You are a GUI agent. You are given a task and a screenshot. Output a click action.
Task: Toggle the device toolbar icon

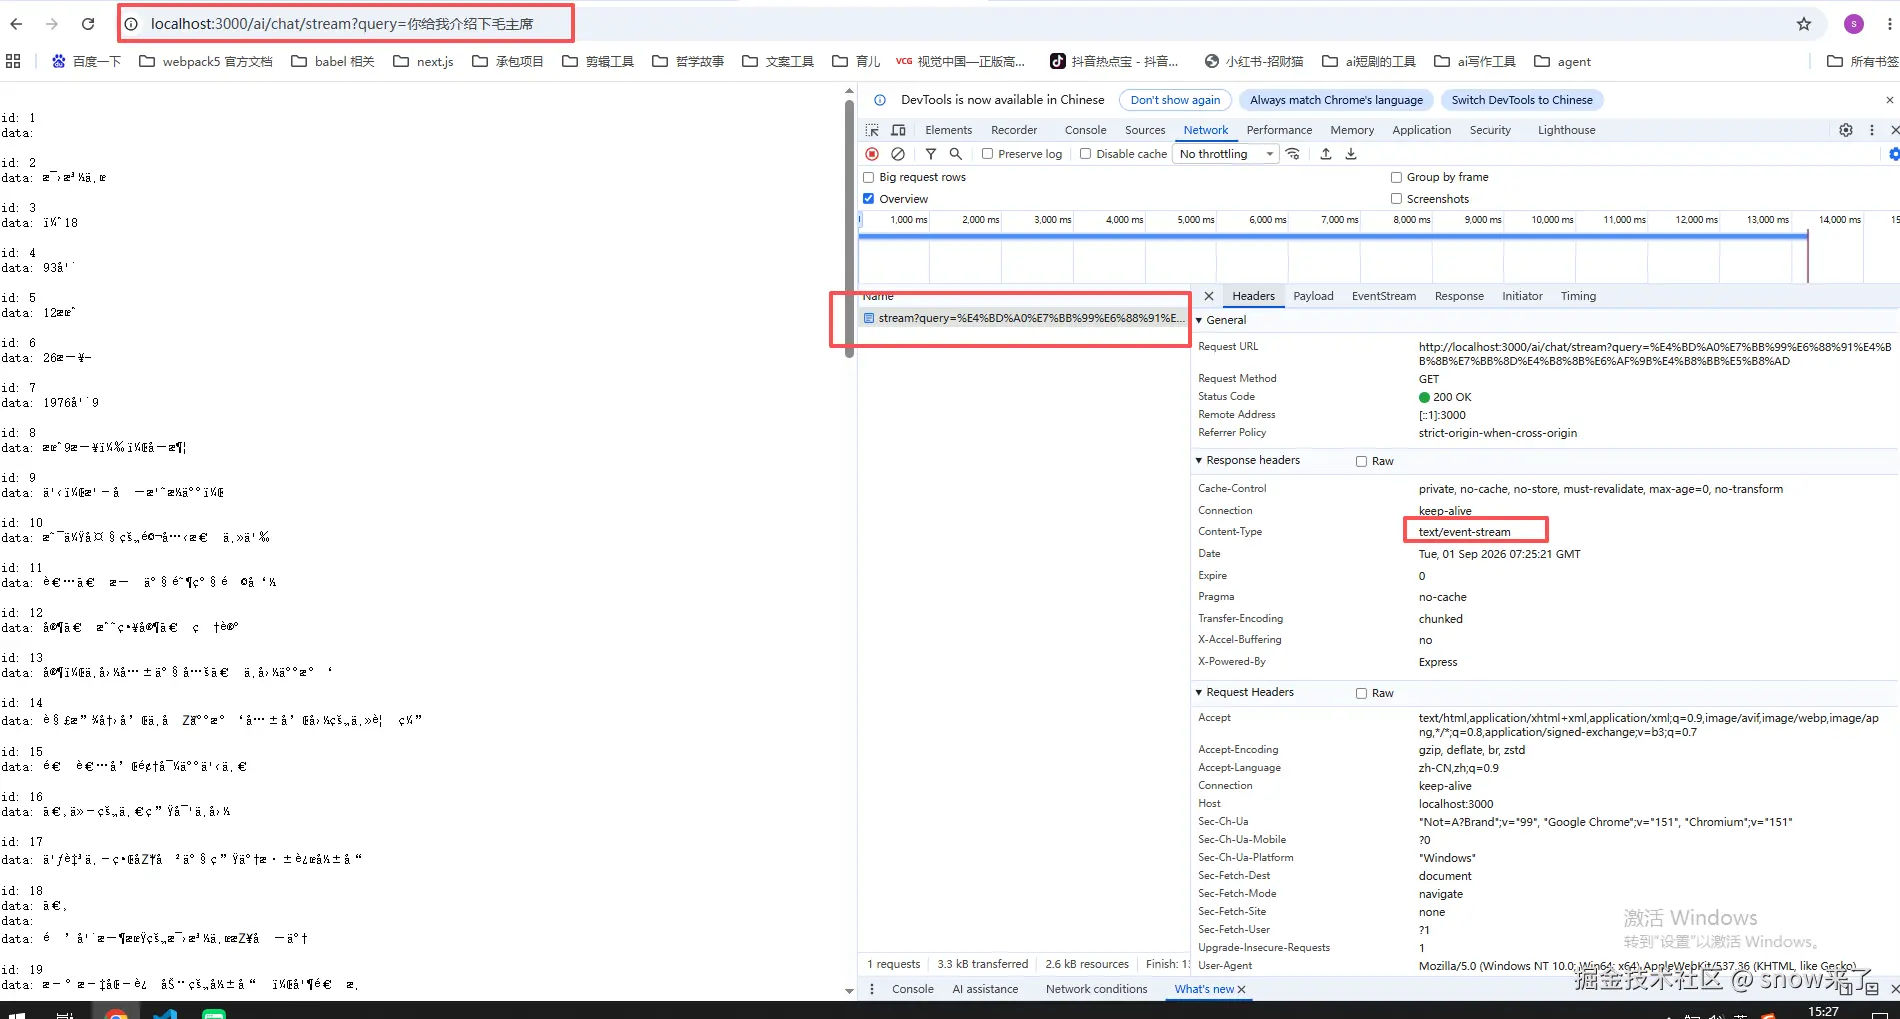click(898, 130)
